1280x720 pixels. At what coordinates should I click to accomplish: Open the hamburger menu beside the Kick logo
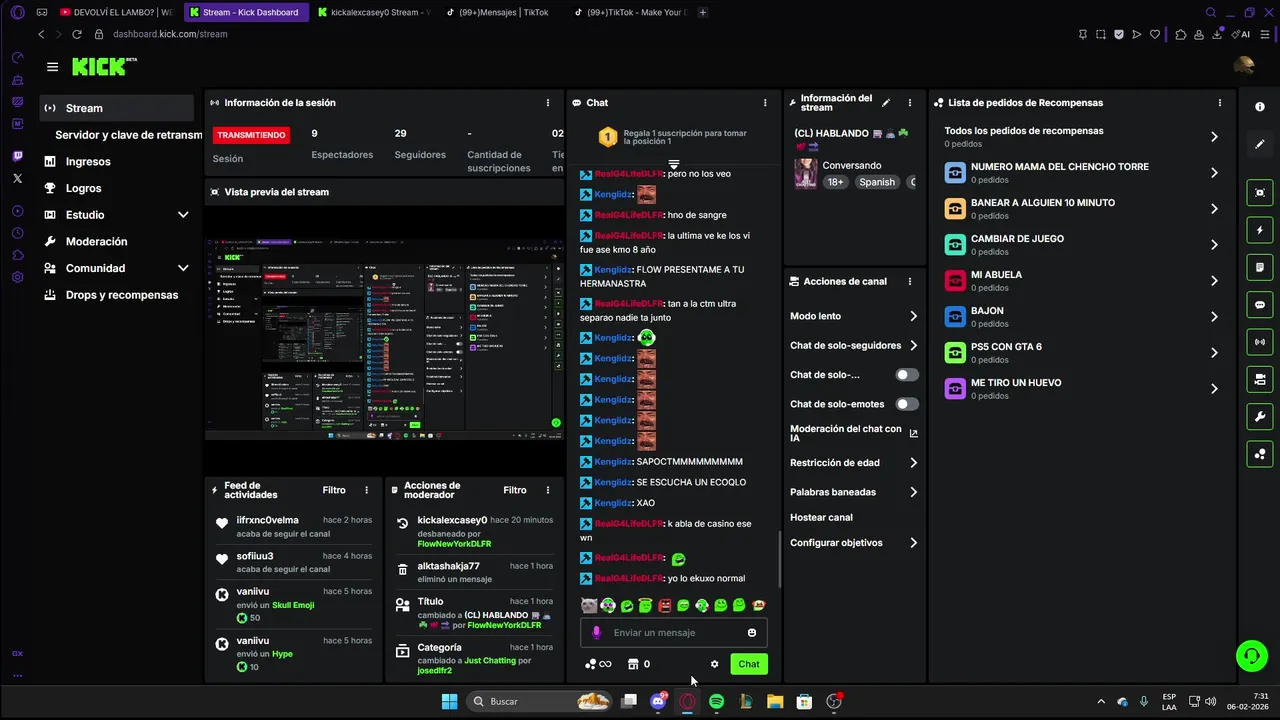point(52,67)
